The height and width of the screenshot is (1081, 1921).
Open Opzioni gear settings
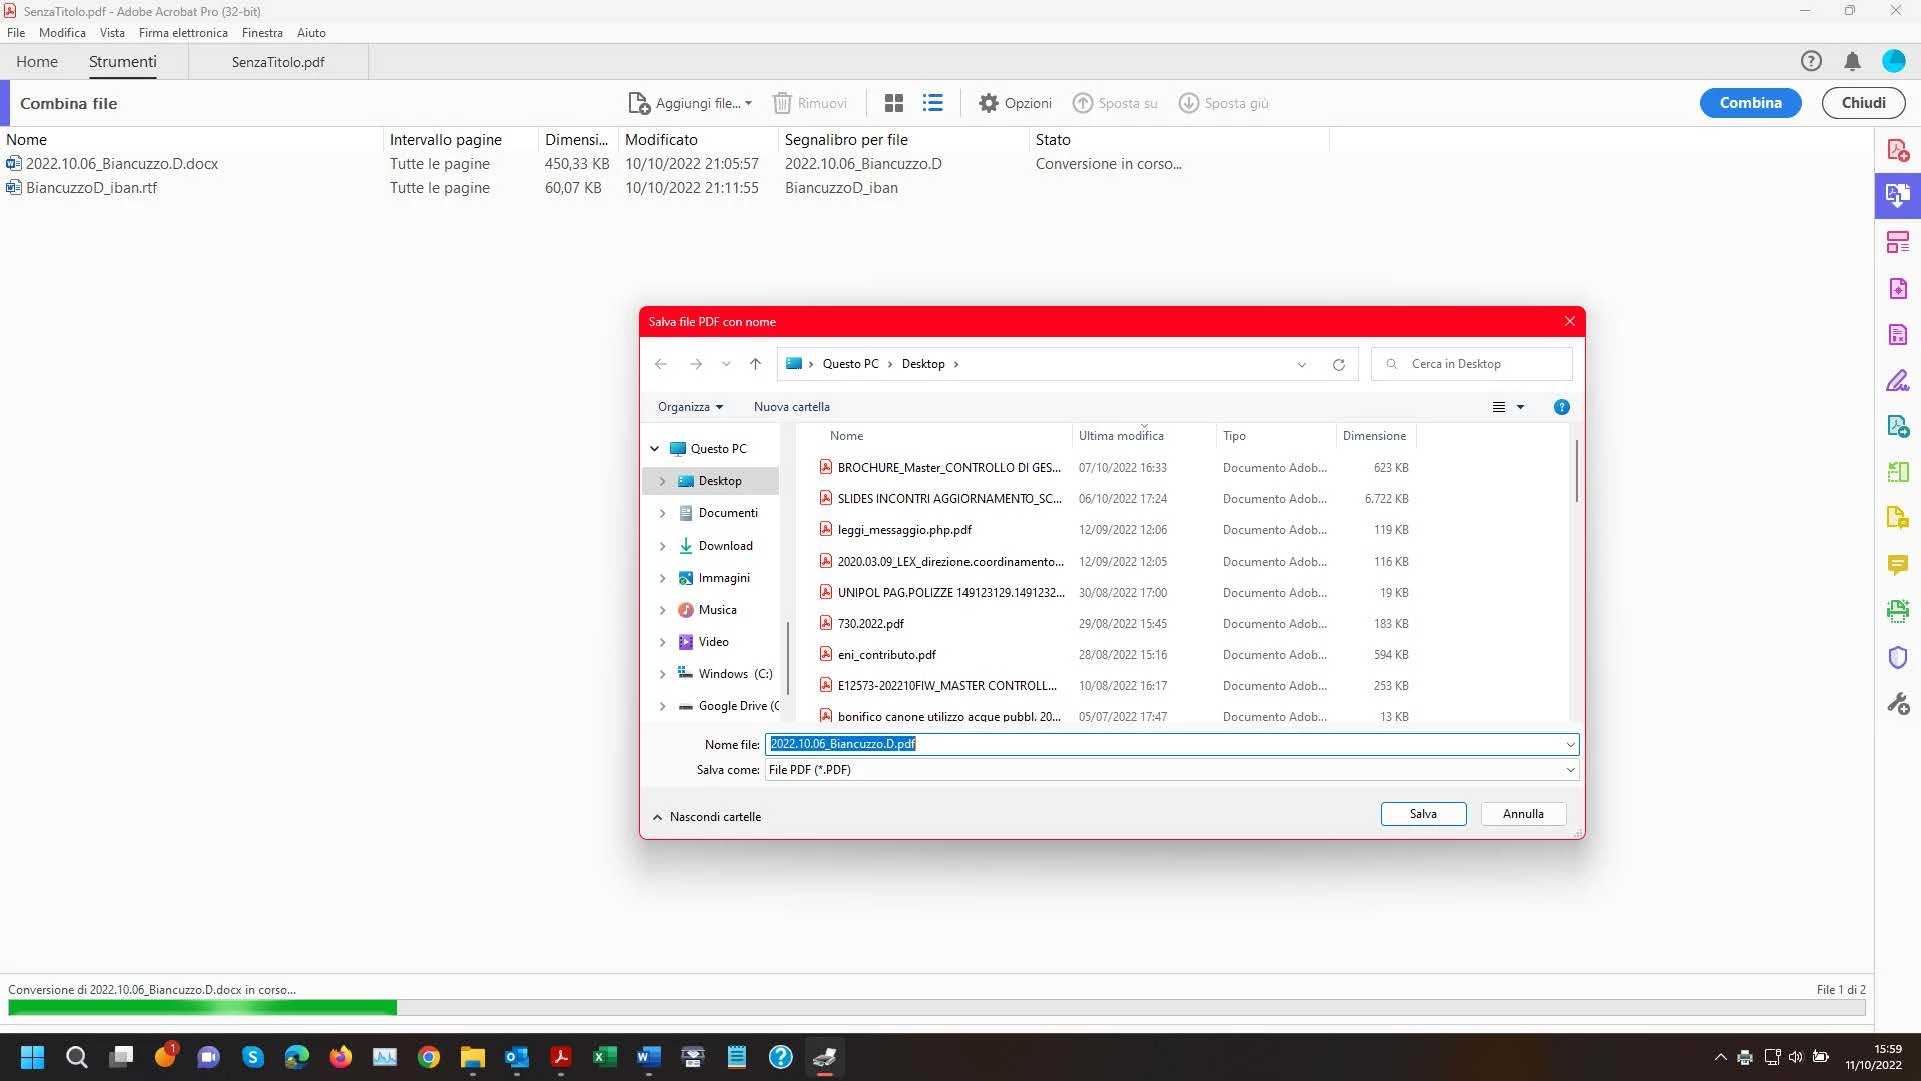[1015, 103]
